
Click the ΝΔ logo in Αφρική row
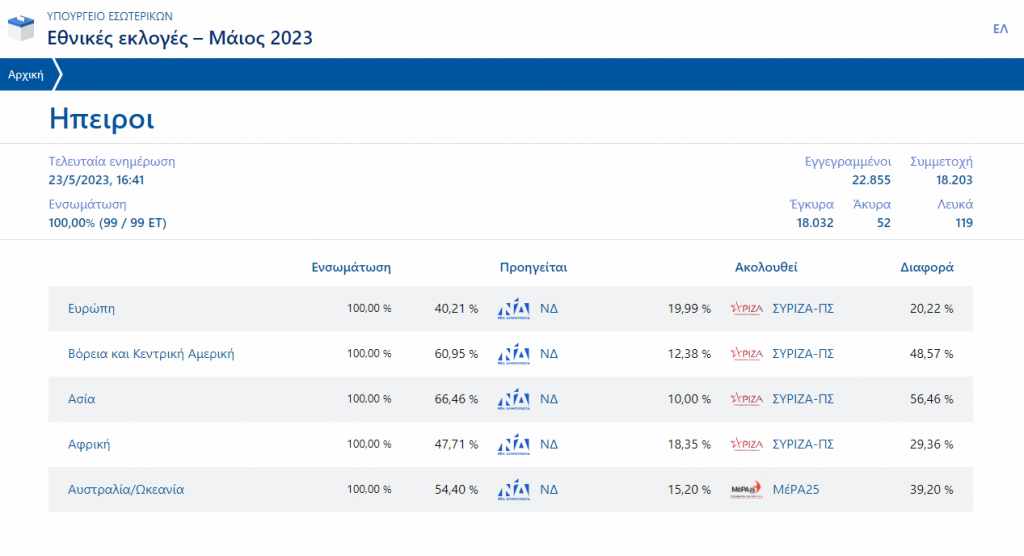click(514, 444)
